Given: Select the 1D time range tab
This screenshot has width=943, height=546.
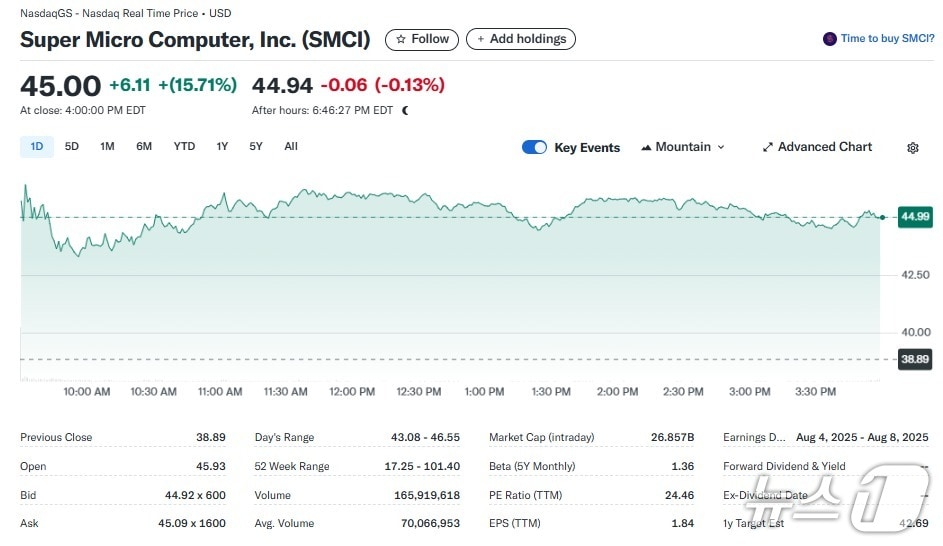Looking at the screenshot, I should point(37,147).
